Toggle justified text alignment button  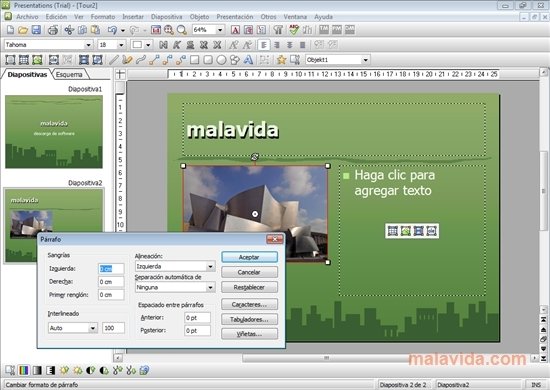[x=303, y=45]
